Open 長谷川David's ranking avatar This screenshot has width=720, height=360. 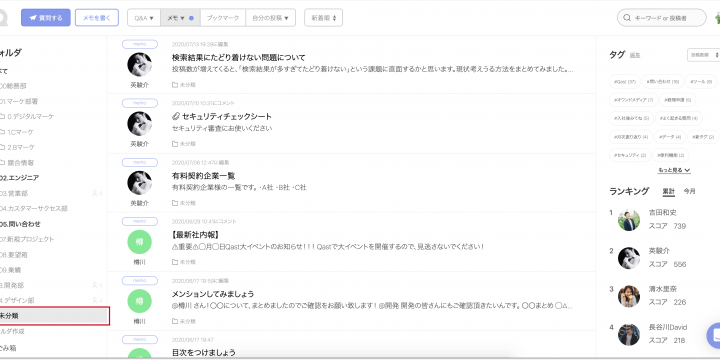[x=629, y=334]
